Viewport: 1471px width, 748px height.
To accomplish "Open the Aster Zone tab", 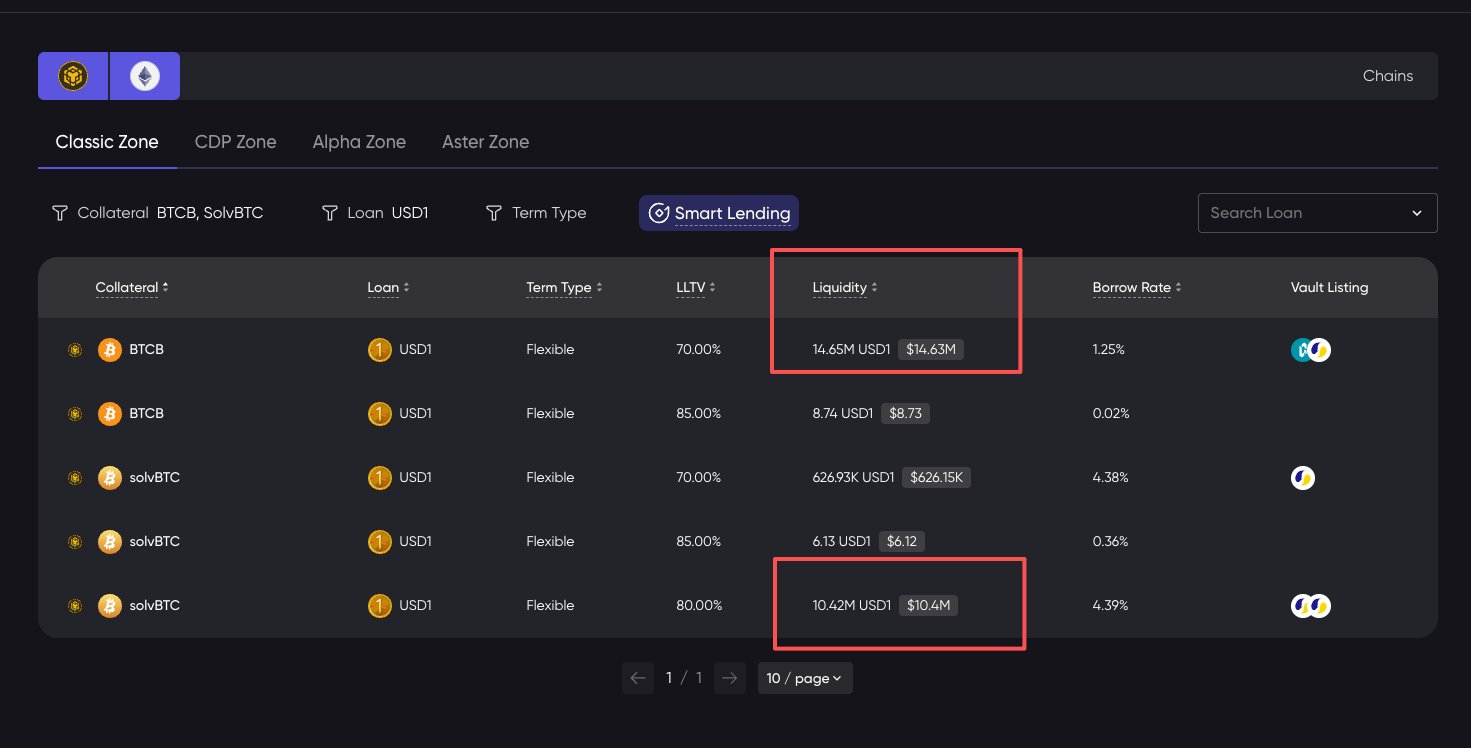I will 485,142.
